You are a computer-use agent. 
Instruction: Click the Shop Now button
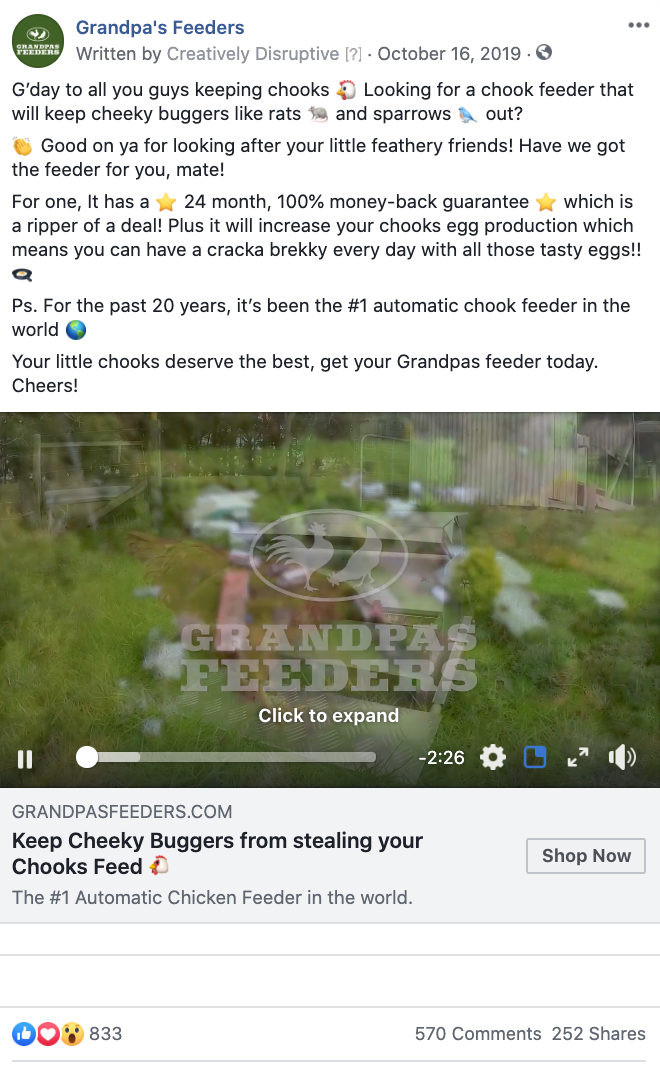[x=586, y=856]
